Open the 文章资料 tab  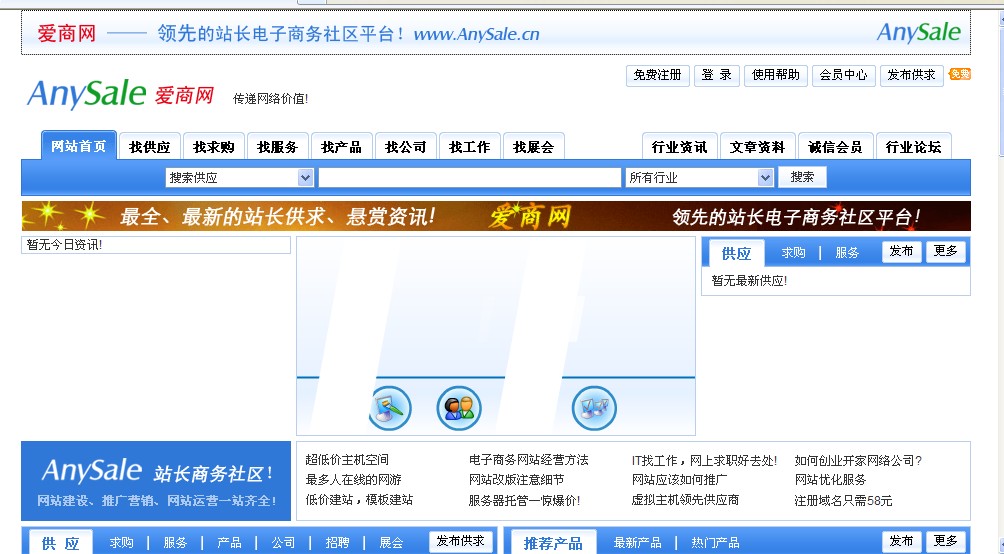click(757, 147)
